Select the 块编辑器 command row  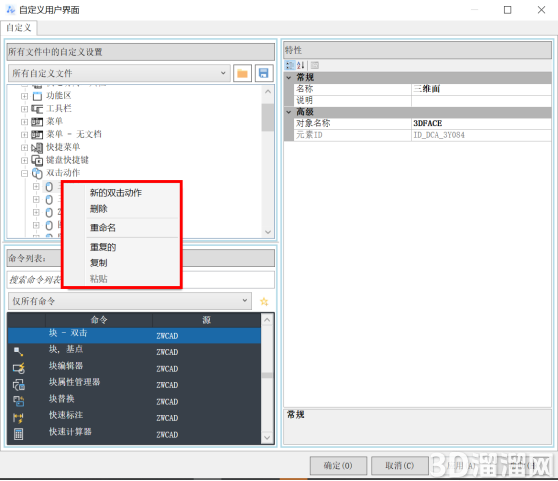134,368
